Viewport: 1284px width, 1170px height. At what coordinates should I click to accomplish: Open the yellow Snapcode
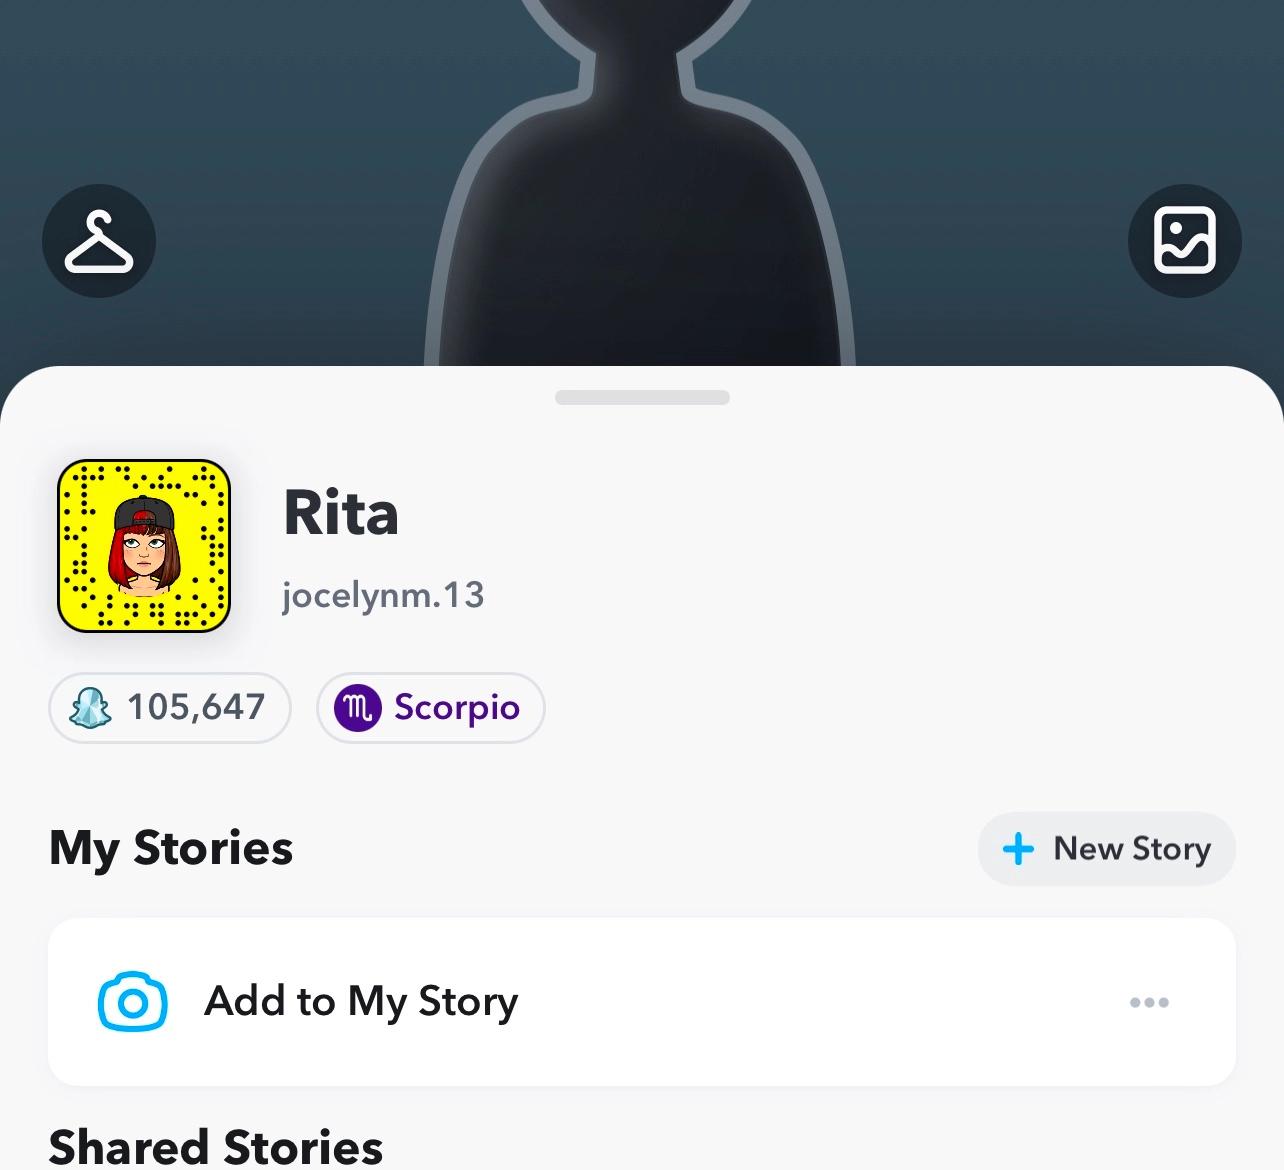coord(144,546)
